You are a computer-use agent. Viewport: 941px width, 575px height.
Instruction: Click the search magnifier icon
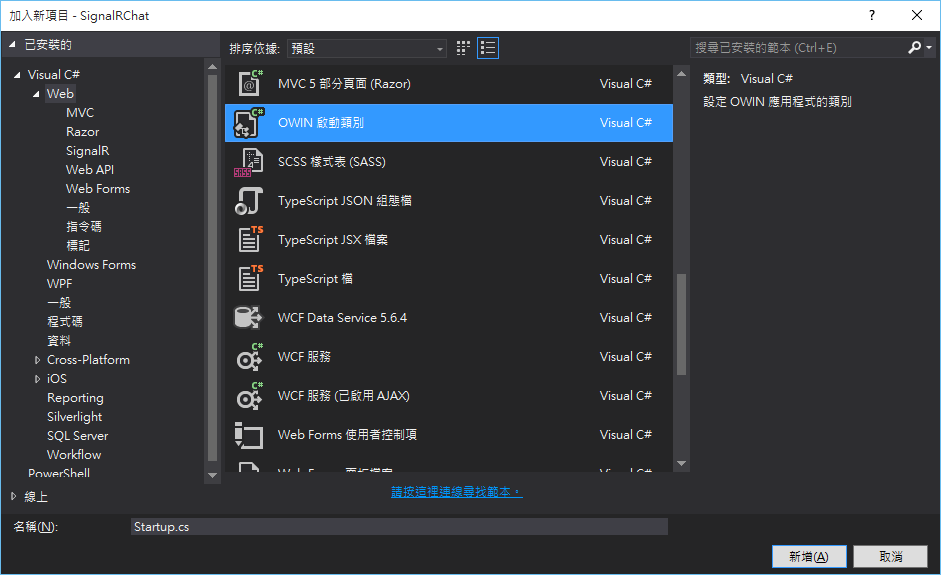[914, 47]
